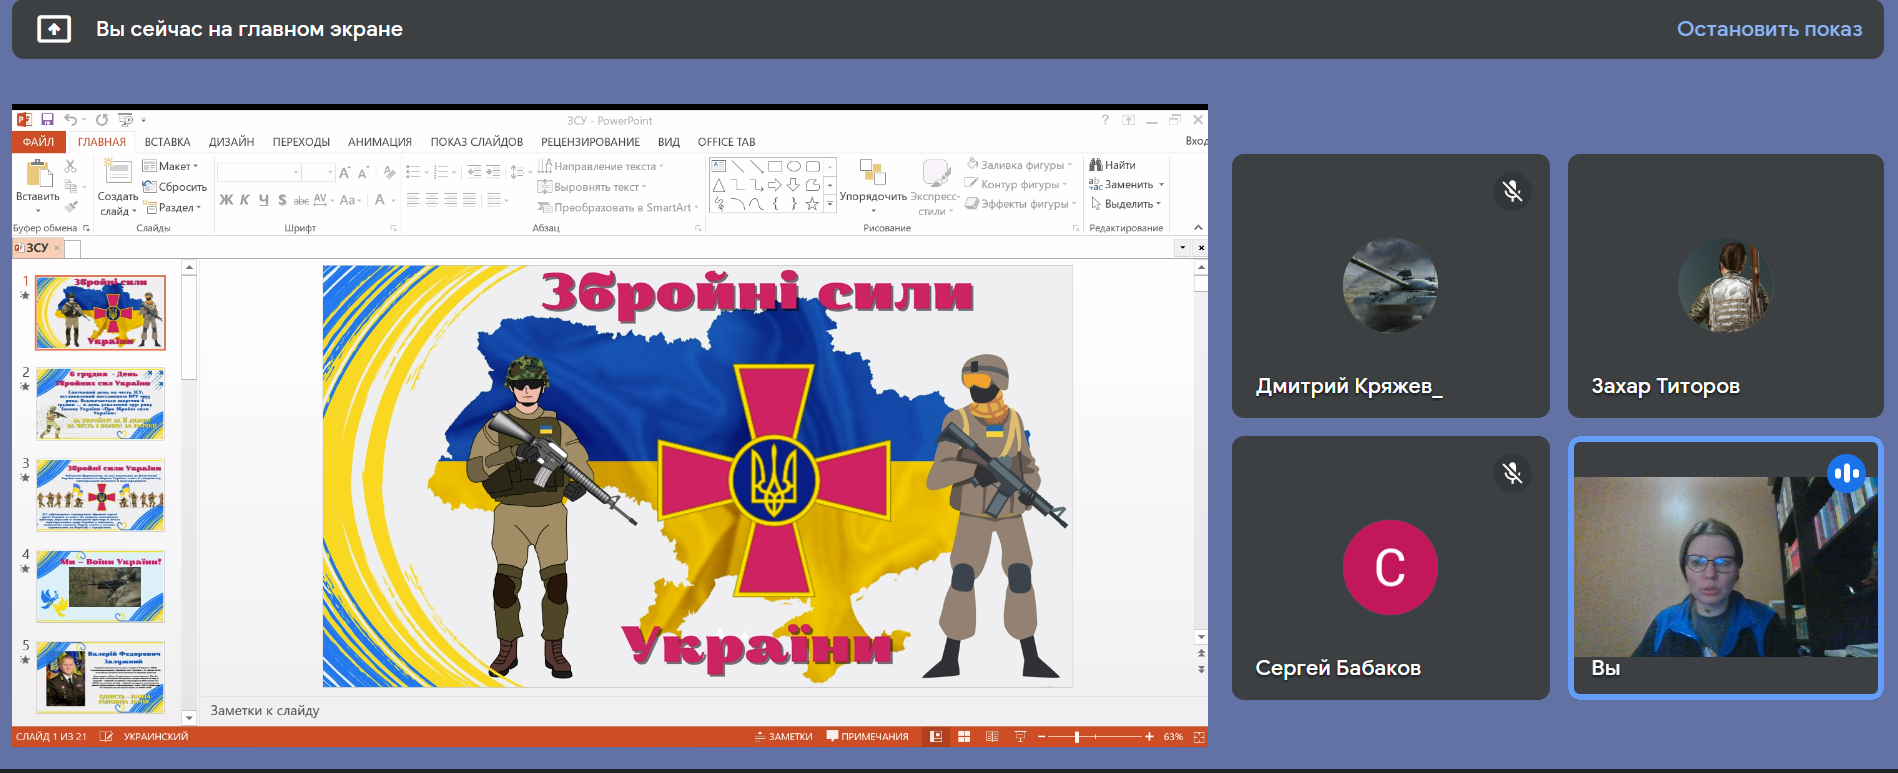
Task: Select the Format Painter brush icon
Action: click(x=70, y=206)
